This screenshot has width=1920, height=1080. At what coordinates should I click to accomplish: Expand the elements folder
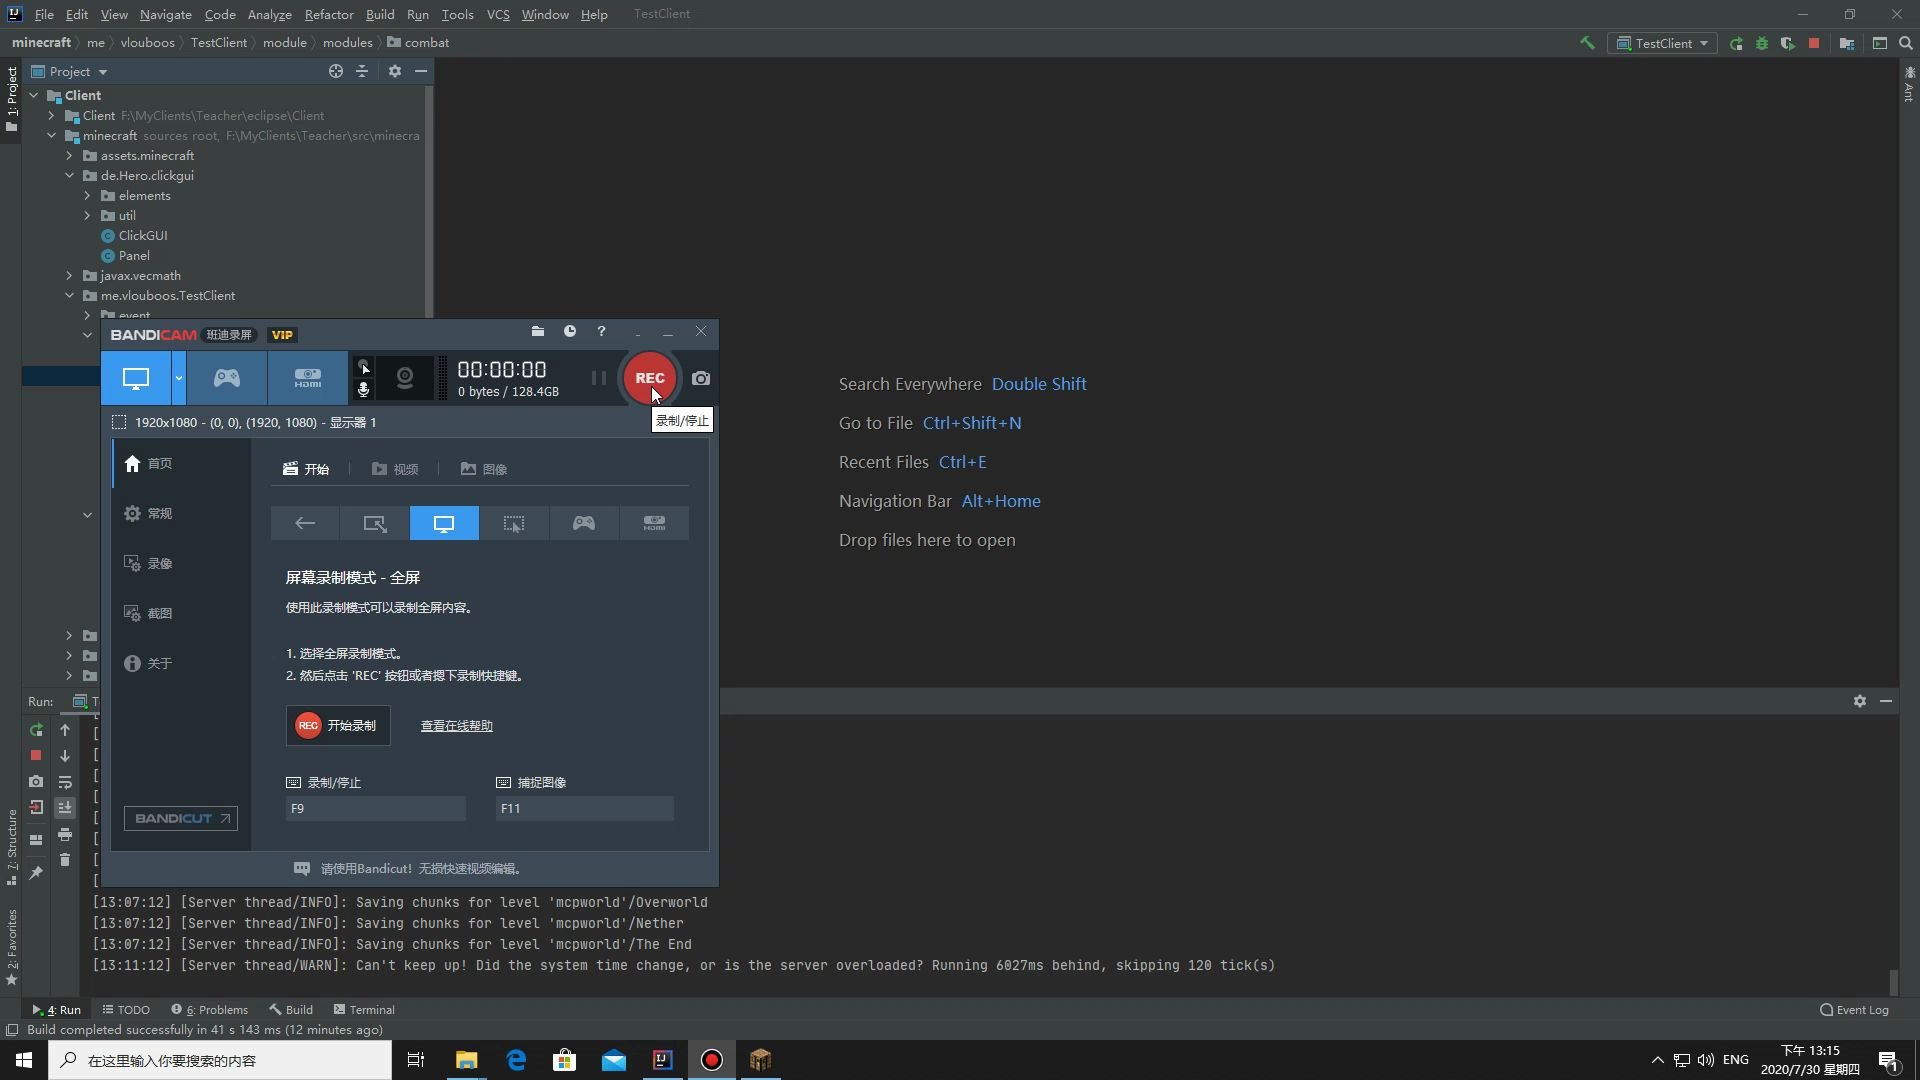(x=87, y=195)
